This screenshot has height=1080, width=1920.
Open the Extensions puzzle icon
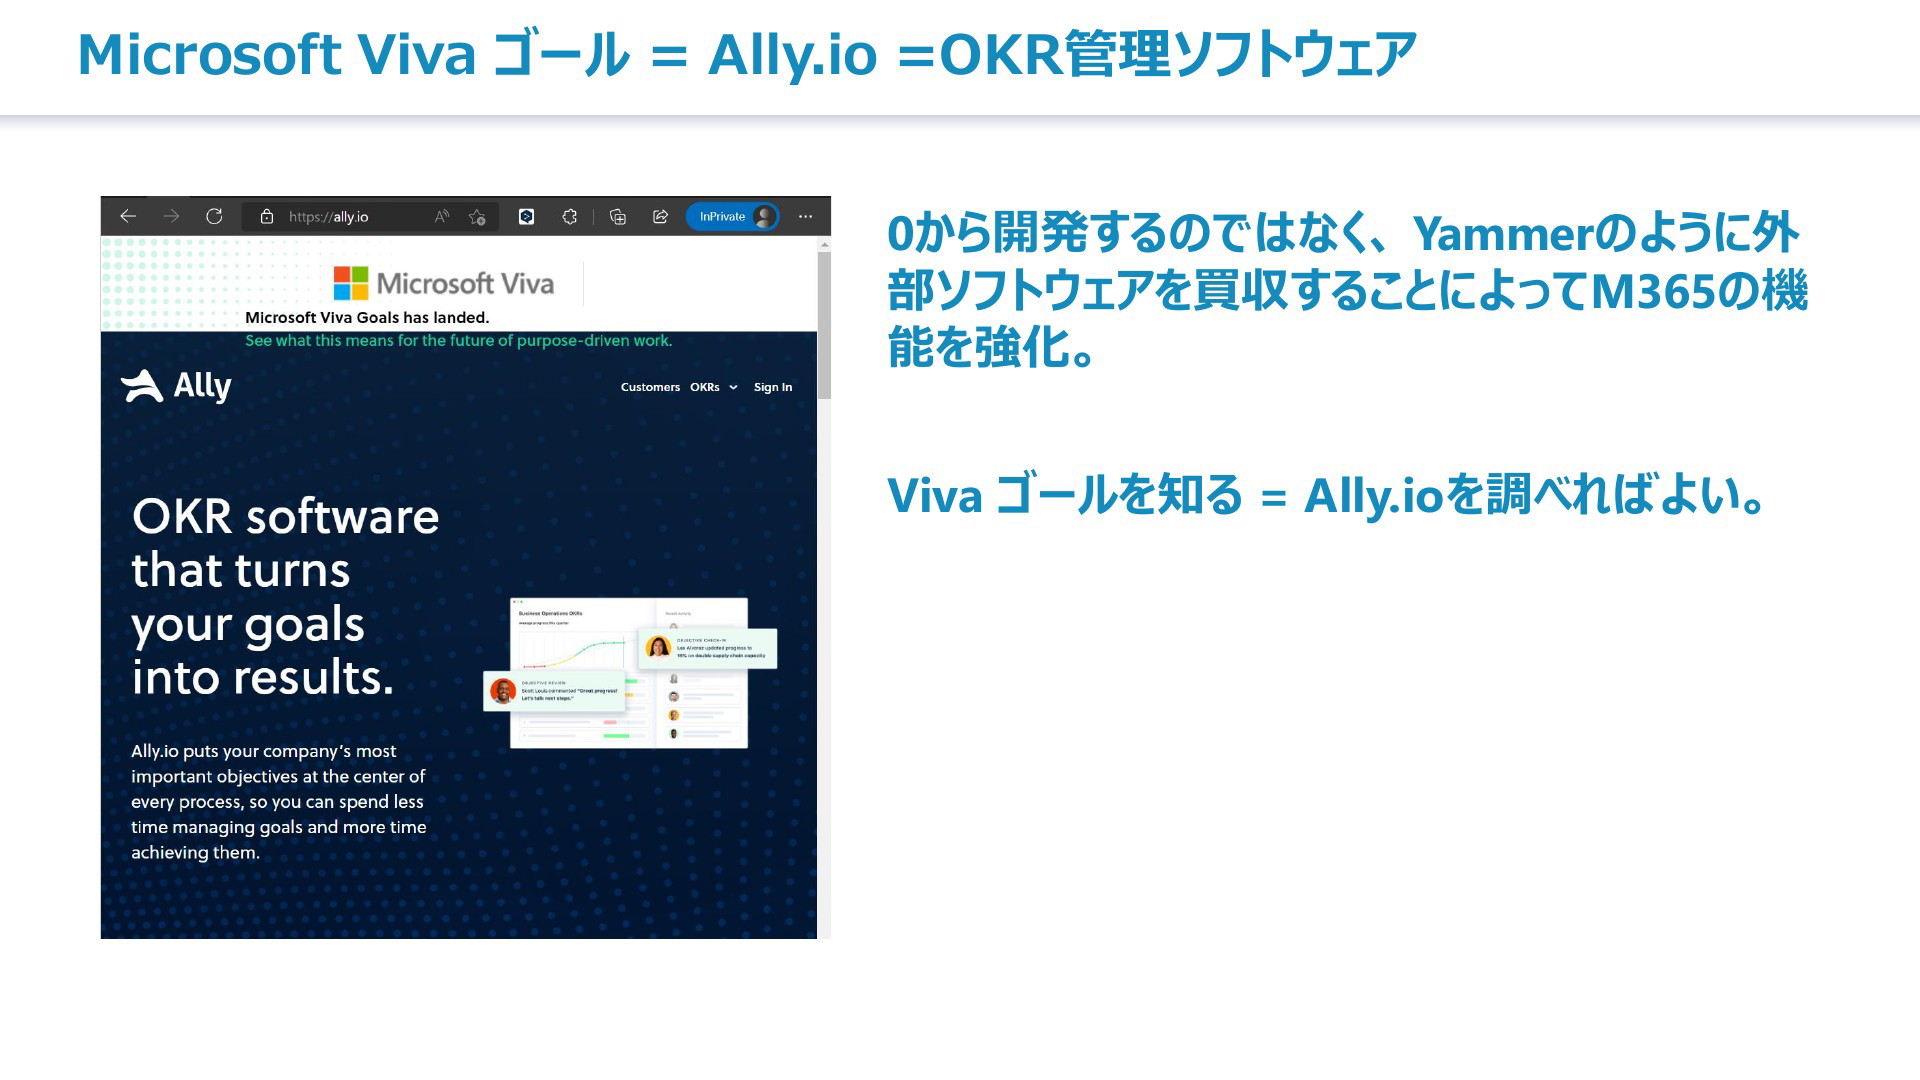(570, 216)
